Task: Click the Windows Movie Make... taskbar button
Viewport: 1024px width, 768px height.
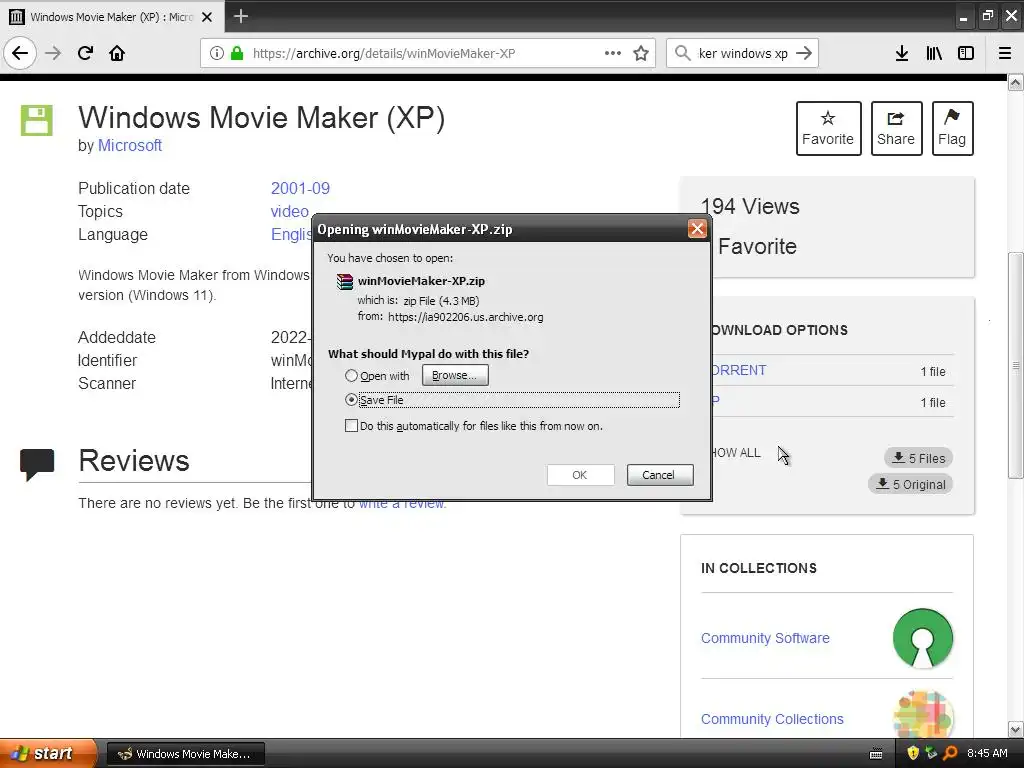Action: (x=185, y=754)
